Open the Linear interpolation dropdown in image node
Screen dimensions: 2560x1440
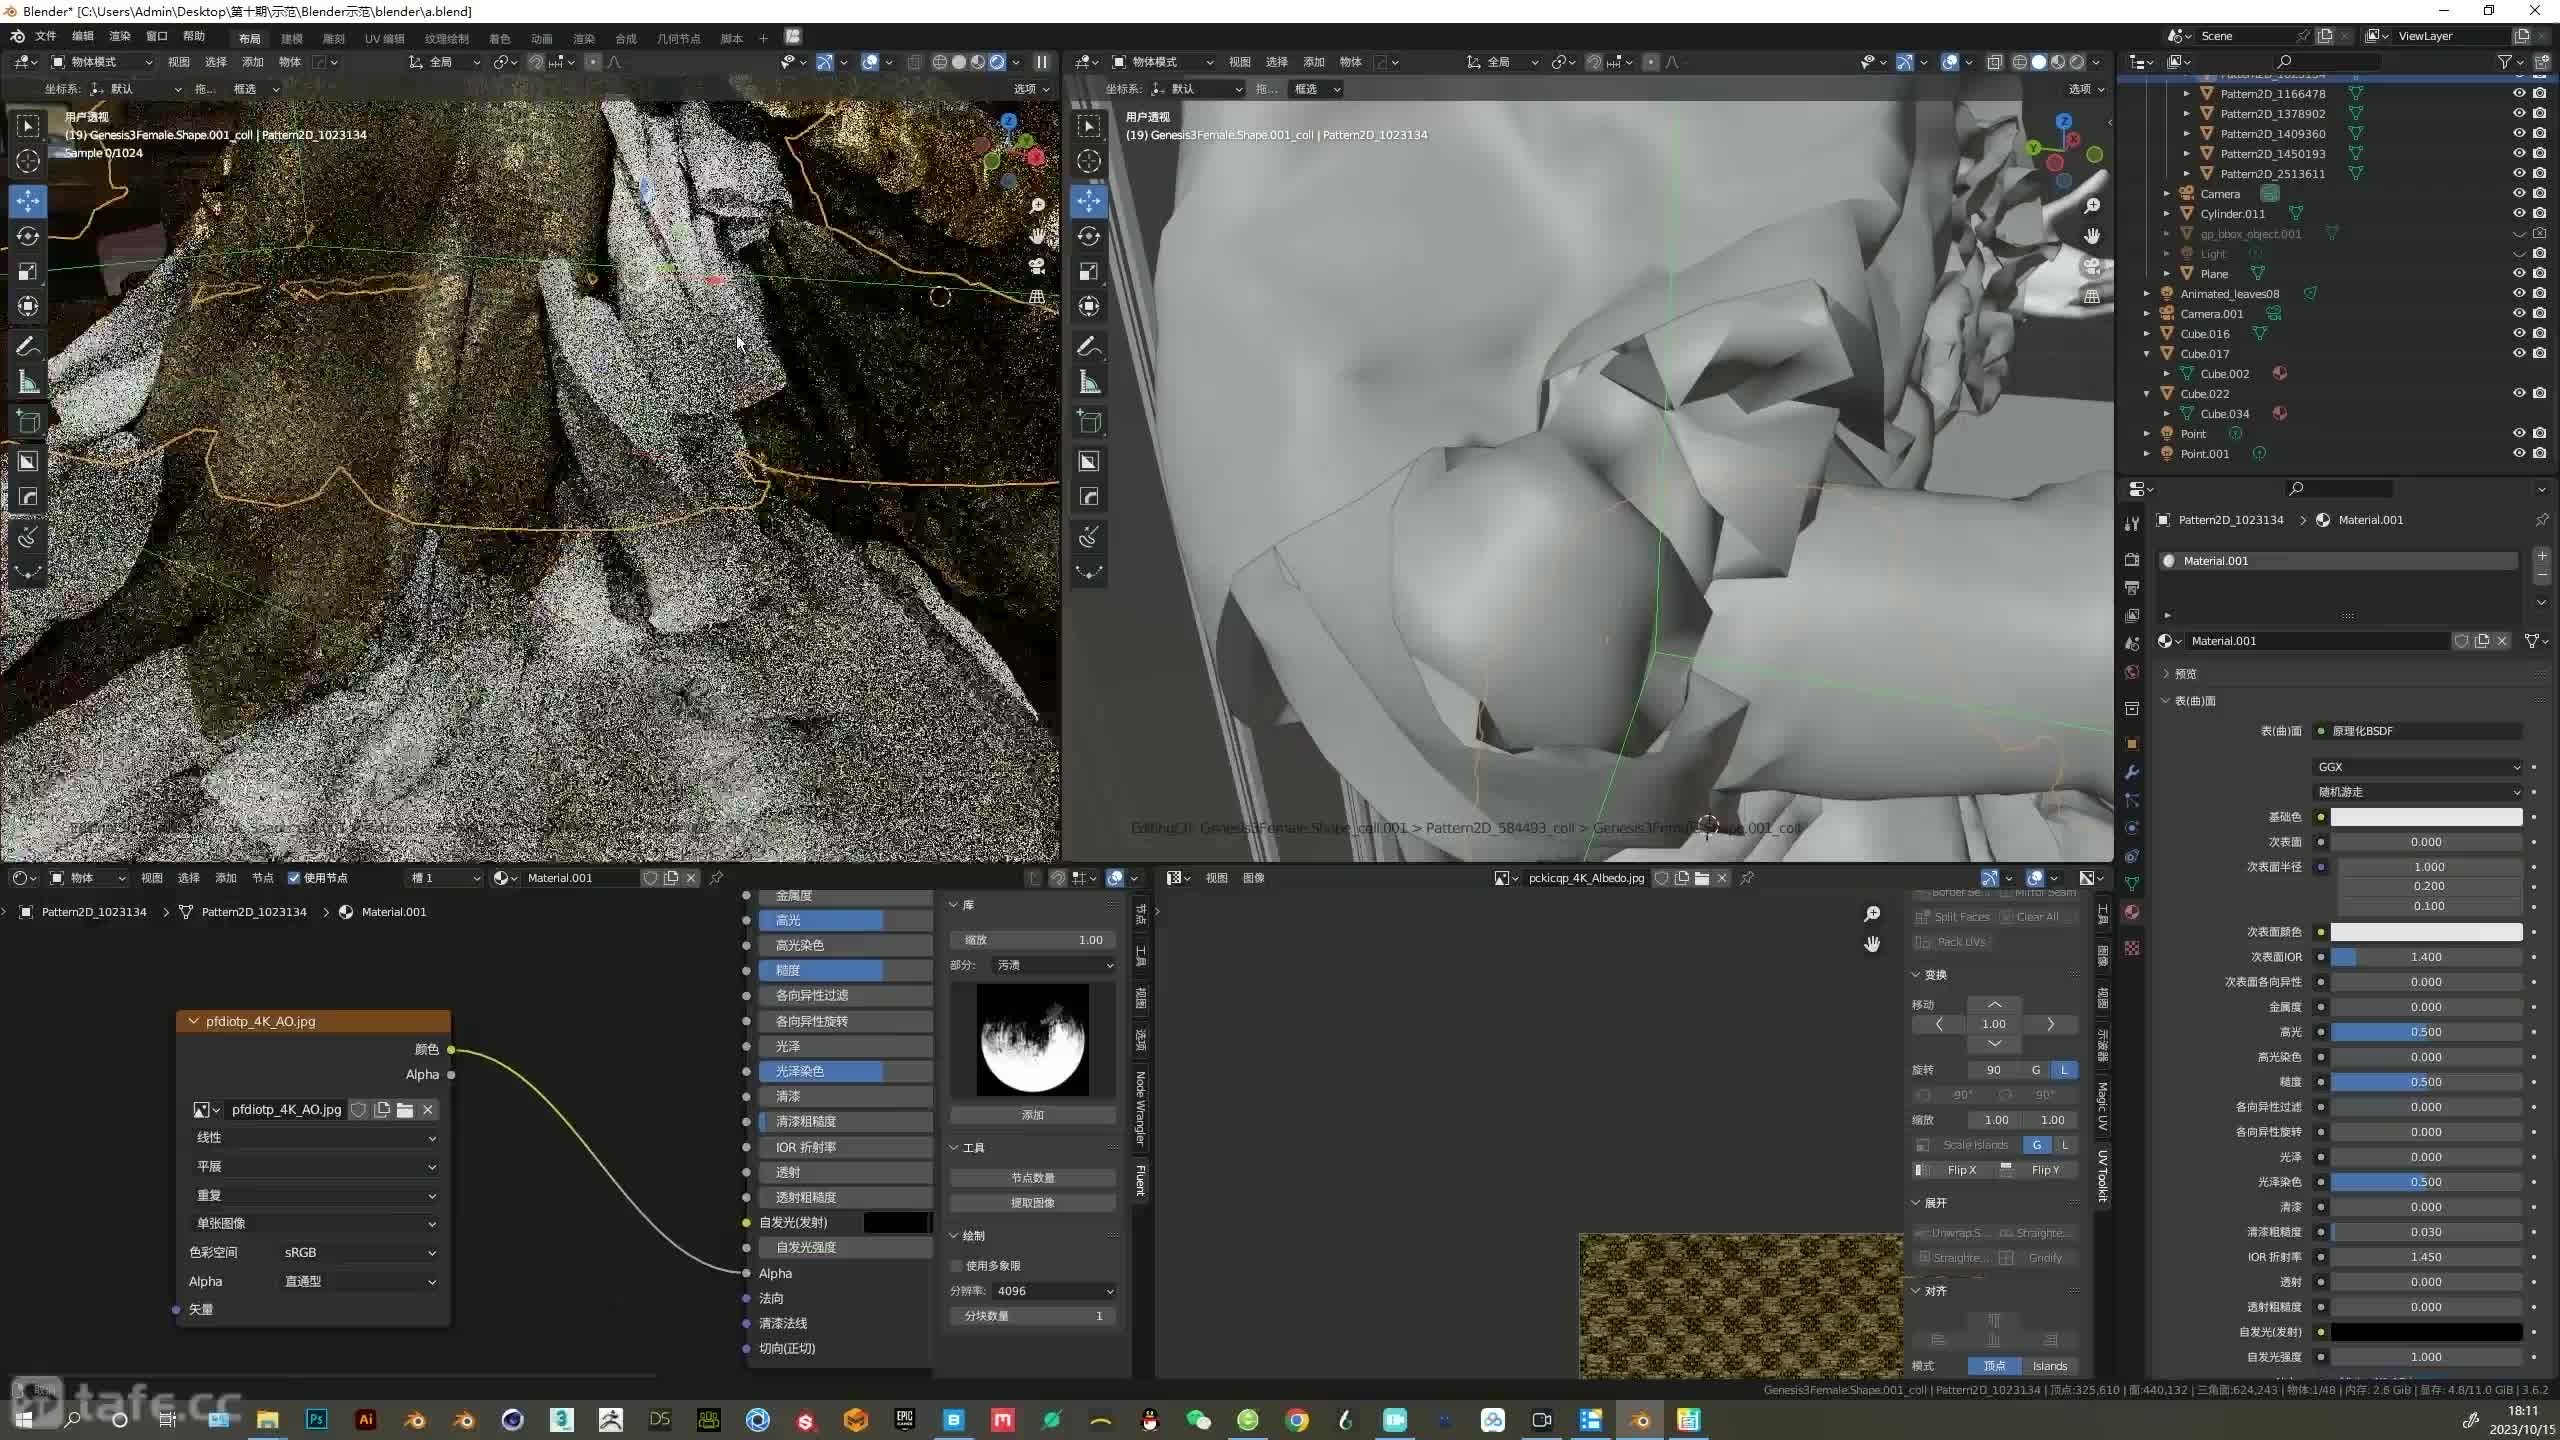[x=315, y=1138]
